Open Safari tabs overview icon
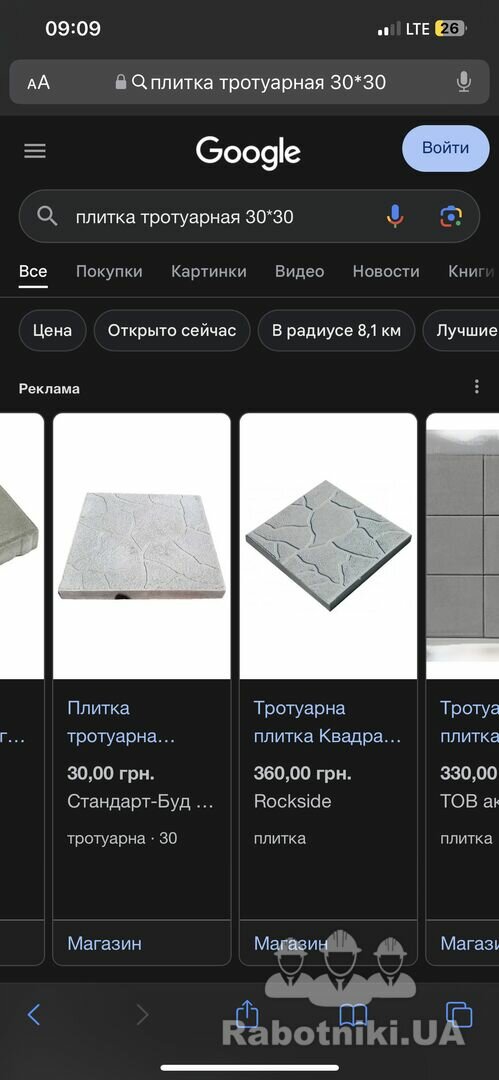Viewport: 499px width, 1080px height. point(459,1014)
